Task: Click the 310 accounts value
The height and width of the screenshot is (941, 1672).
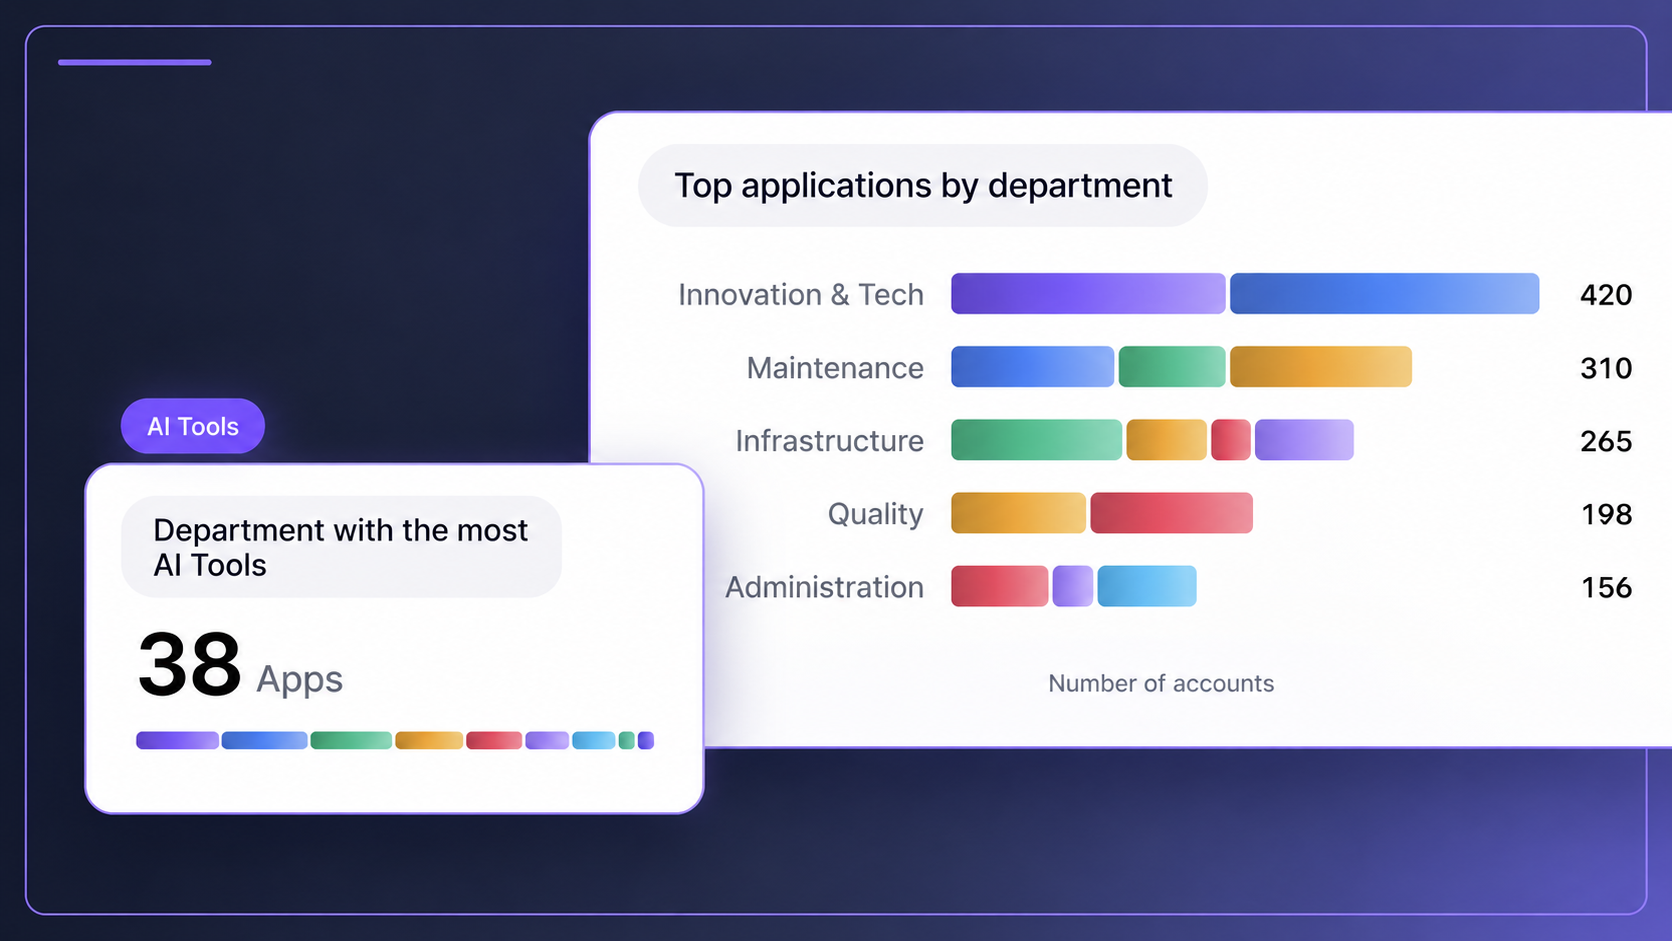Action: point(1606,368)
